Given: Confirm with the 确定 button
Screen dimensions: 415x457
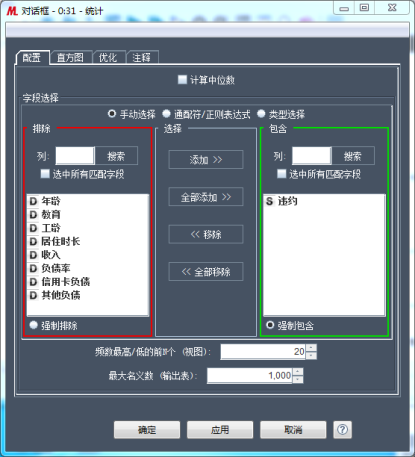Looking at the screenshot, I should point(147,430).
